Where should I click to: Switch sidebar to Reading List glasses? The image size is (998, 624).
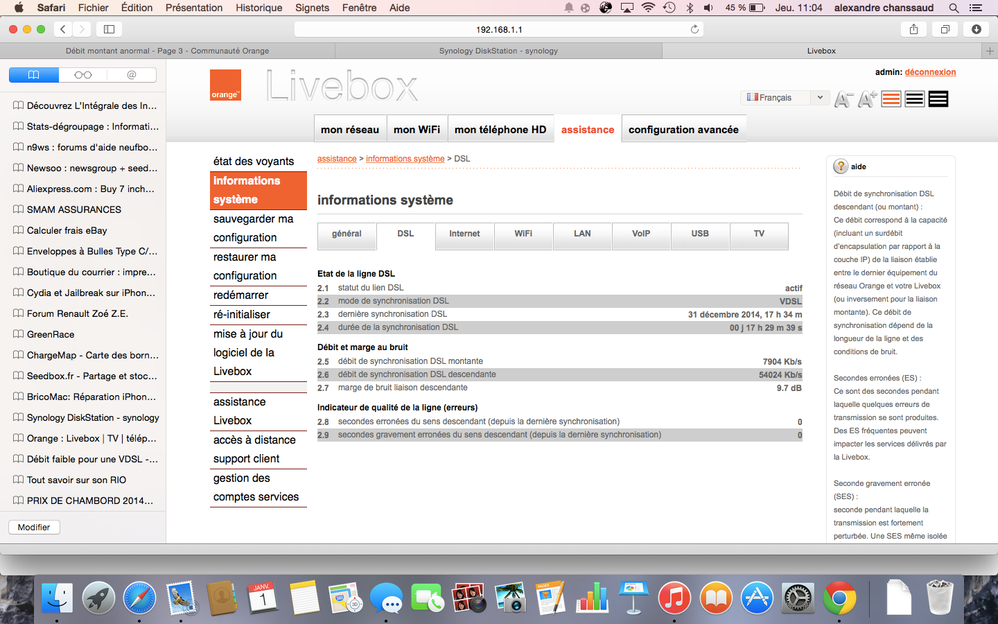coord(83,75)
